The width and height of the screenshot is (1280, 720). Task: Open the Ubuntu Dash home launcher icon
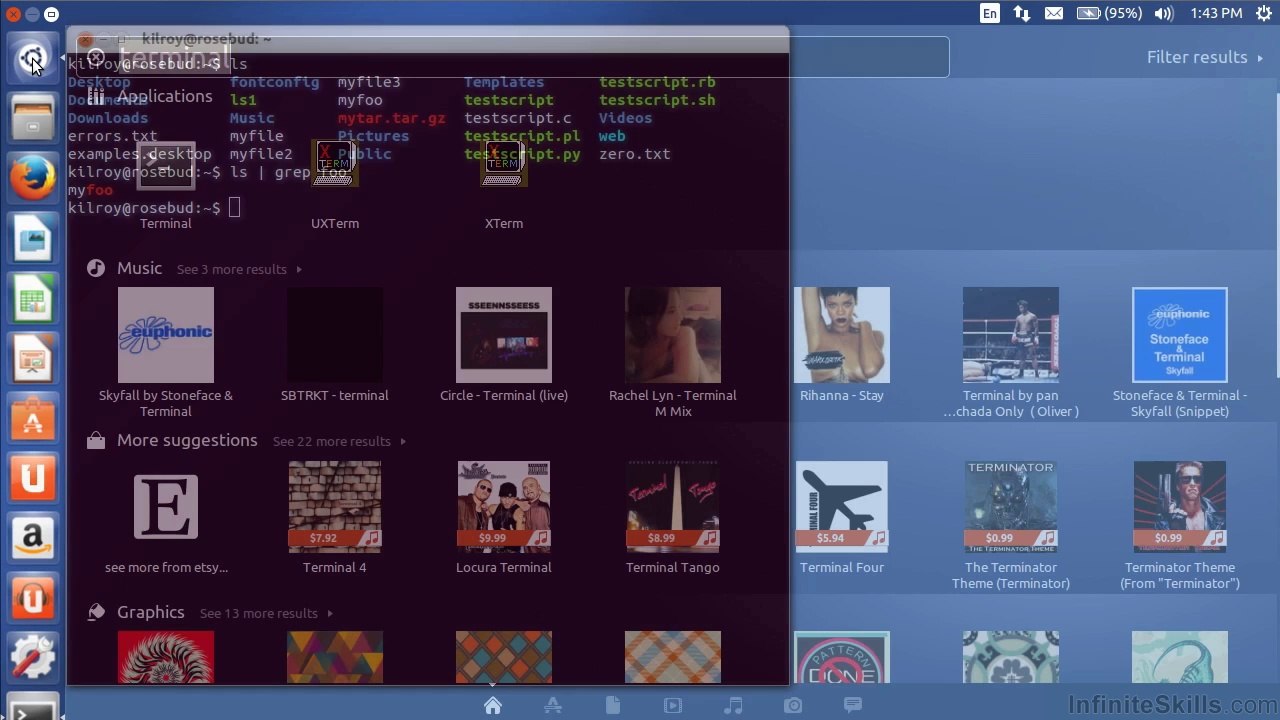coord(32,59)
